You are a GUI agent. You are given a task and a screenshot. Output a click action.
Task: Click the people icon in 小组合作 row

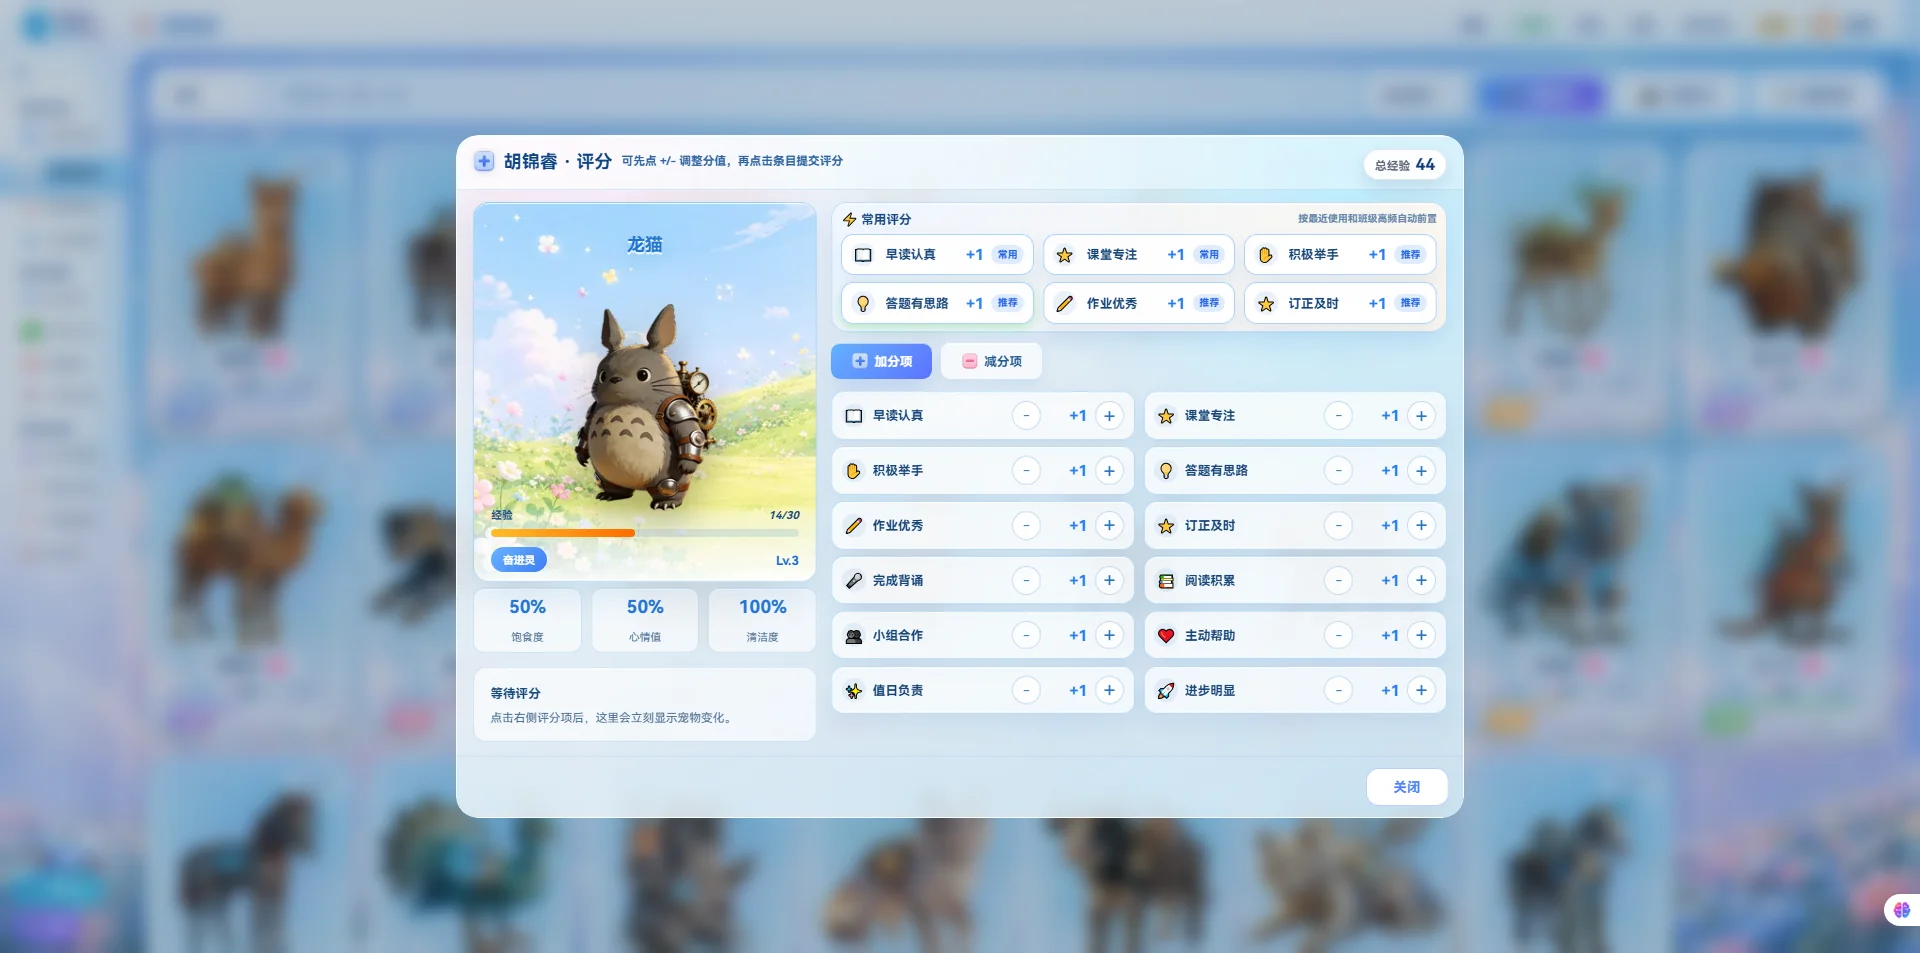(x=854, y=636)
